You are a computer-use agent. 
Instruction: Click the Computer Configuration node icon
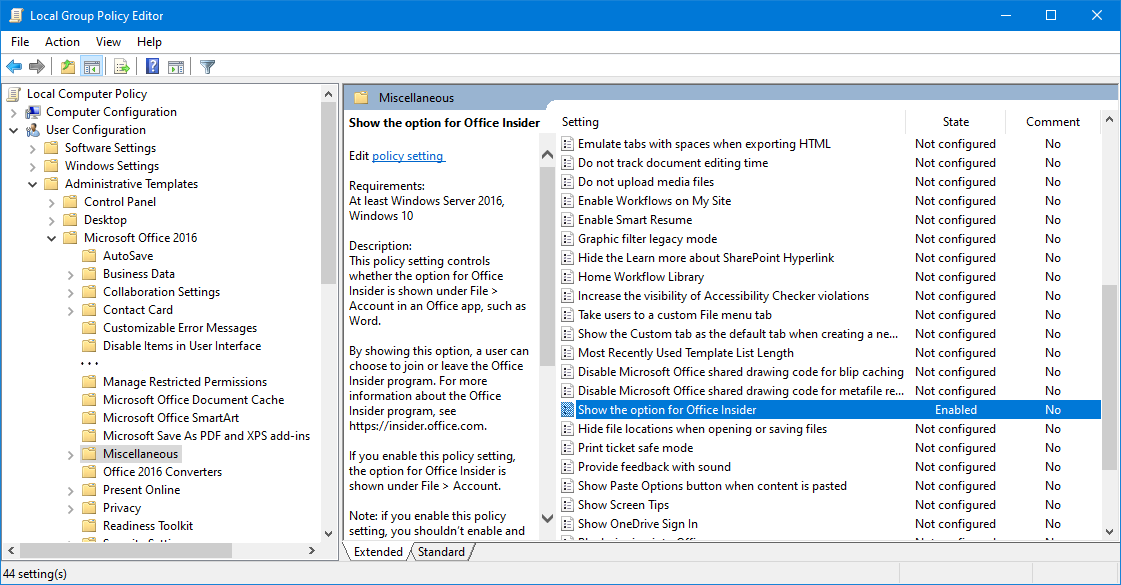point(33,112)
